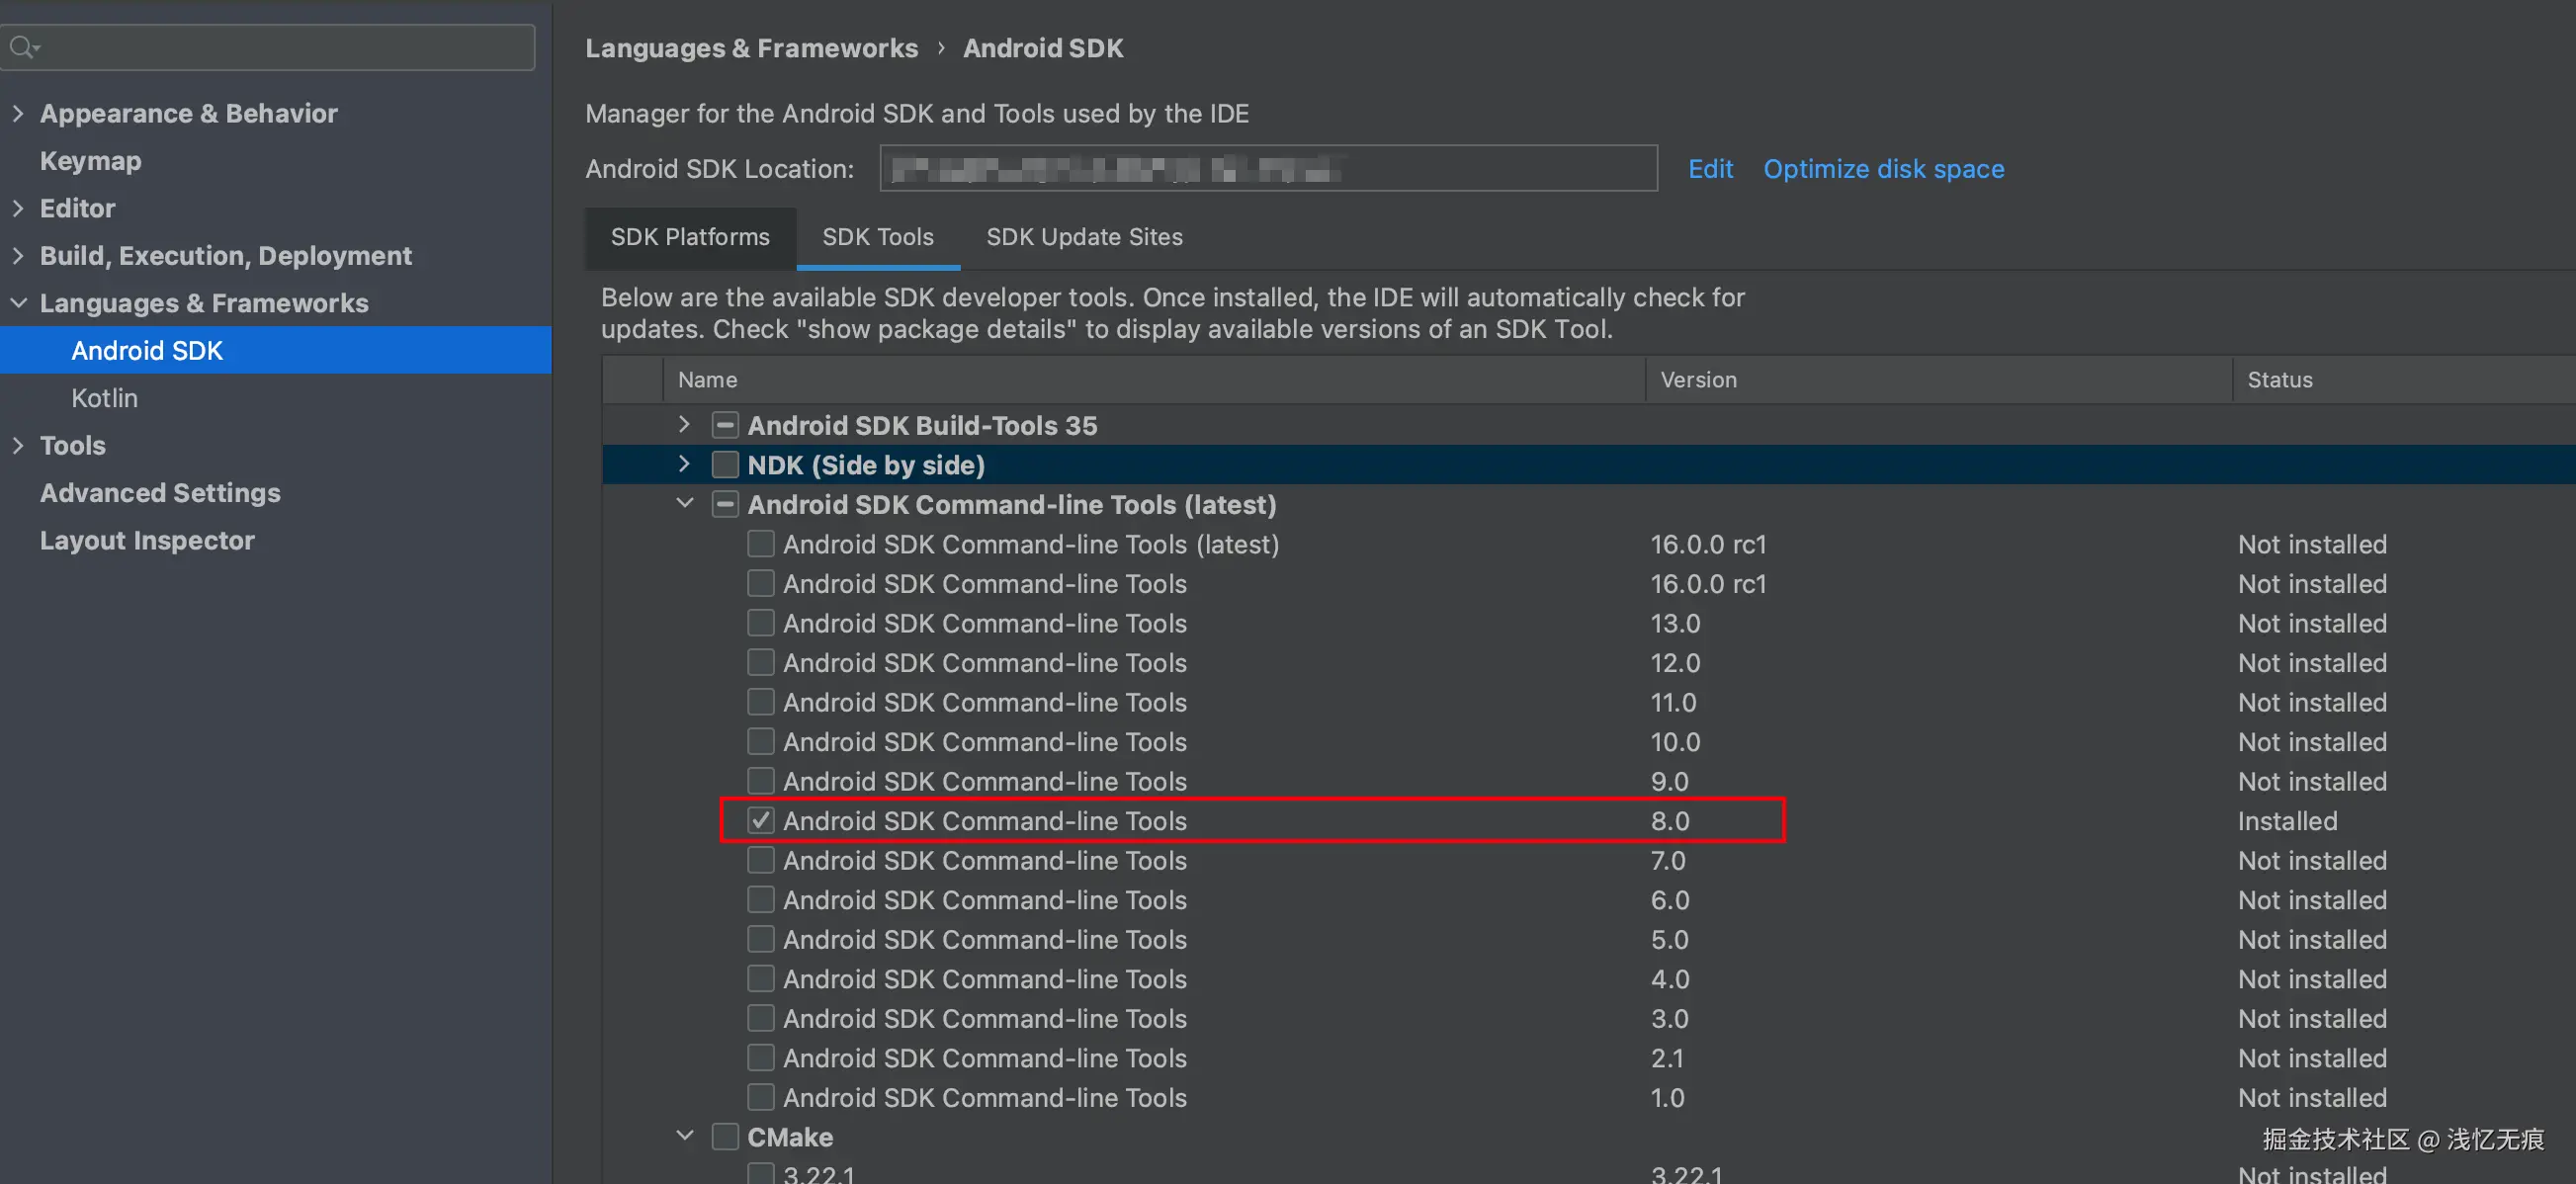Expand the Build, Execution, Deployment section
Image resolution: width=2576 pixels, height=1184 pixels.
click(18, 255)
